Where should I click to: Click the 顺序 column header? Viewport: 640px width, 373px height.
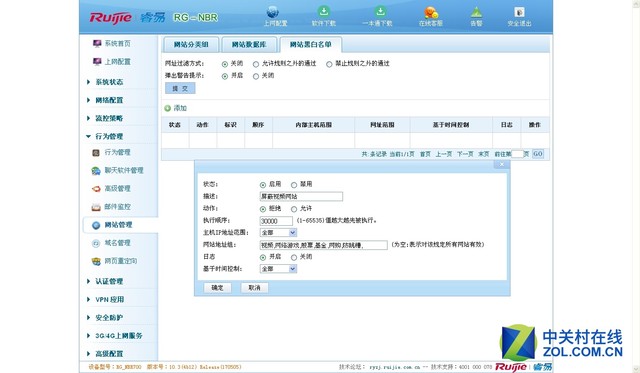coord(258,125)
